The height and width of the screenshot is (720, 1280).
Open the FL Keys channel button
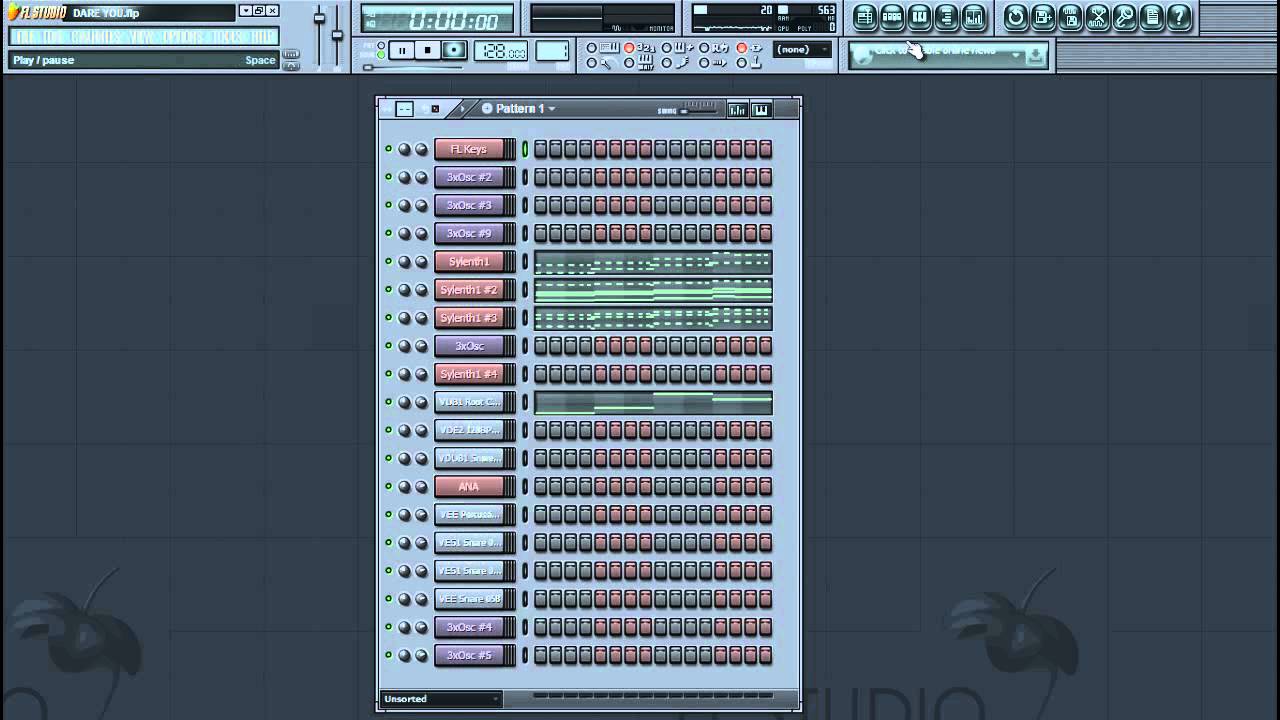[469, 149]
